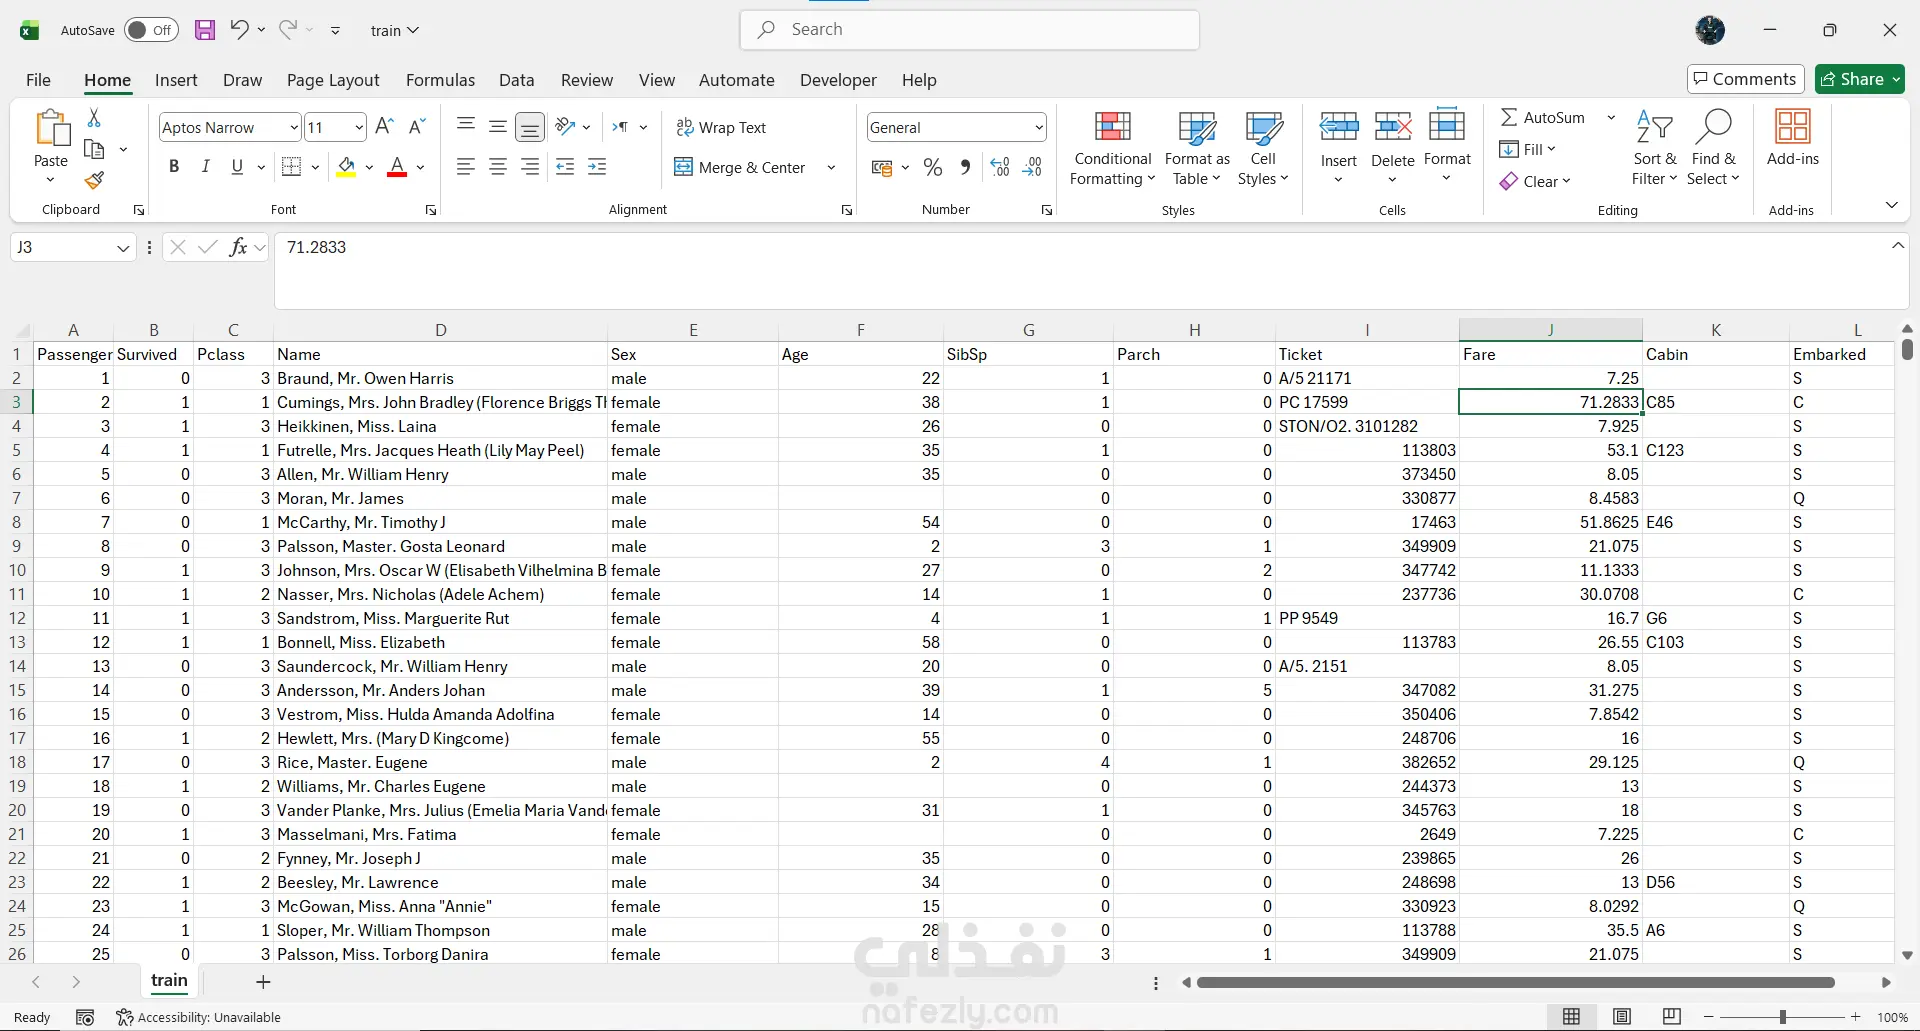Open the Name Box dropdown arrow

[x=123, y=248]
